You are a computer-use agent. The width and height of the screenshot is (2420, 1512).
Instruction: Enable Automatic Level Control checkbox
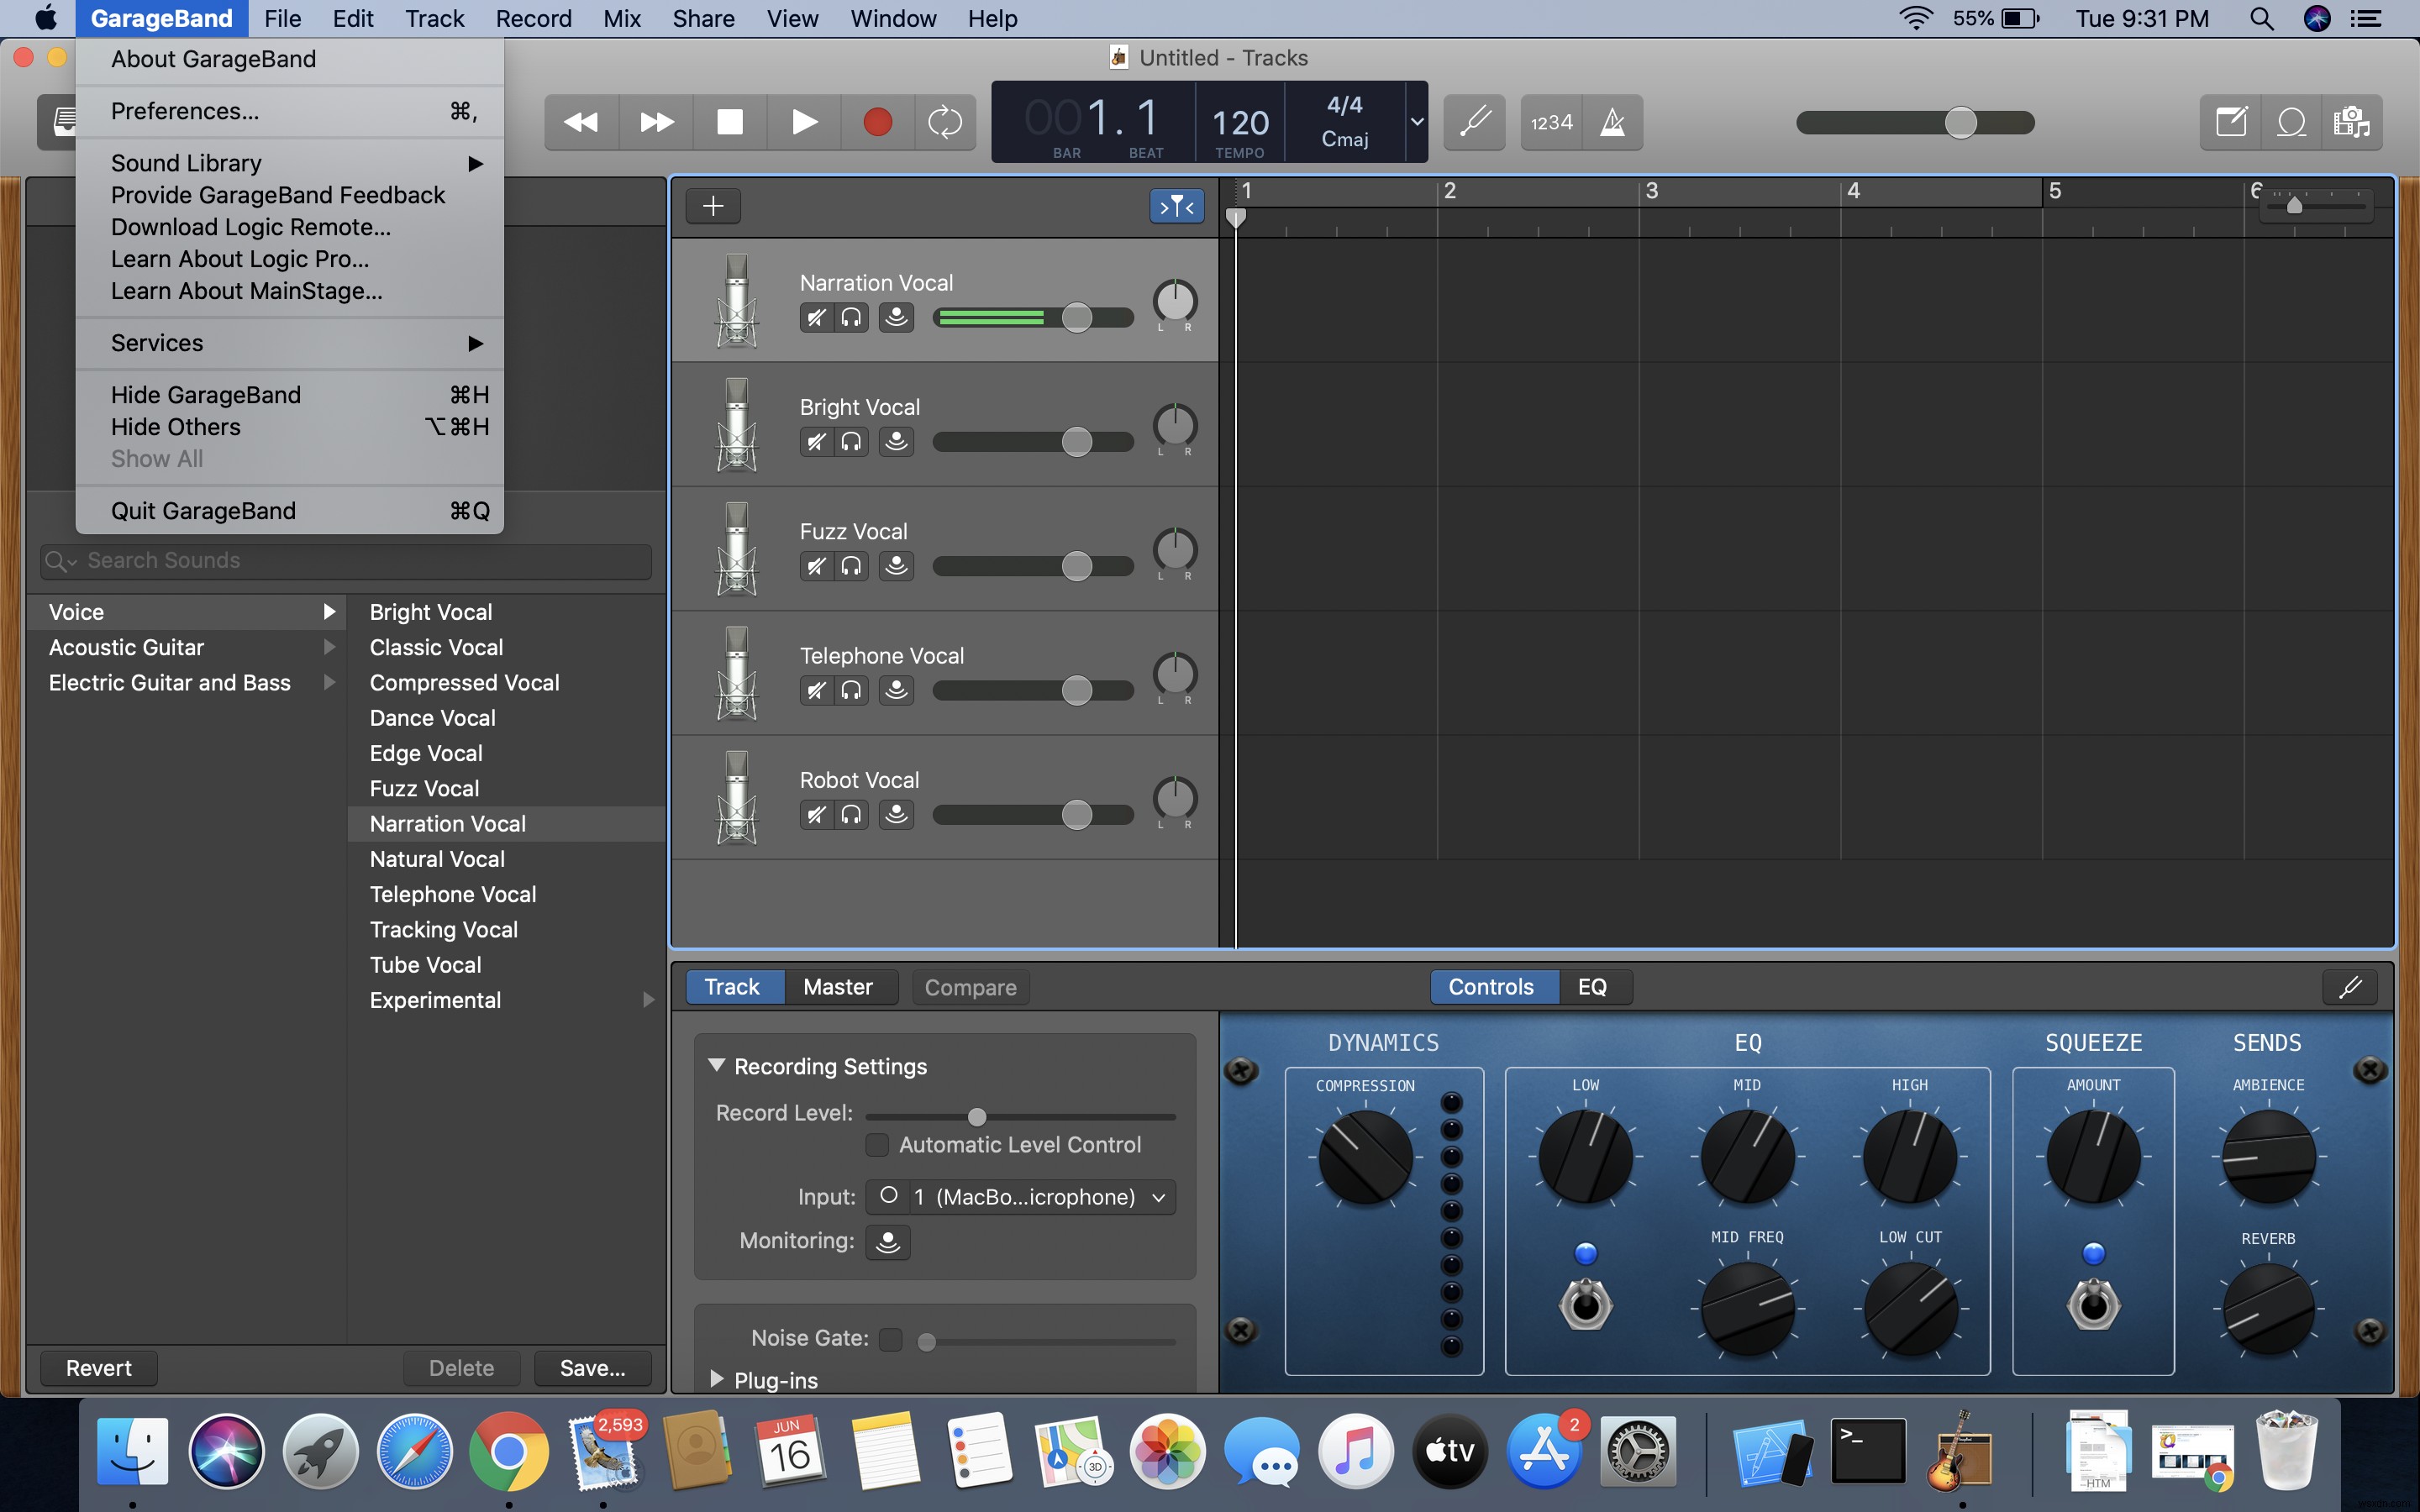(x=875, y=1144)
